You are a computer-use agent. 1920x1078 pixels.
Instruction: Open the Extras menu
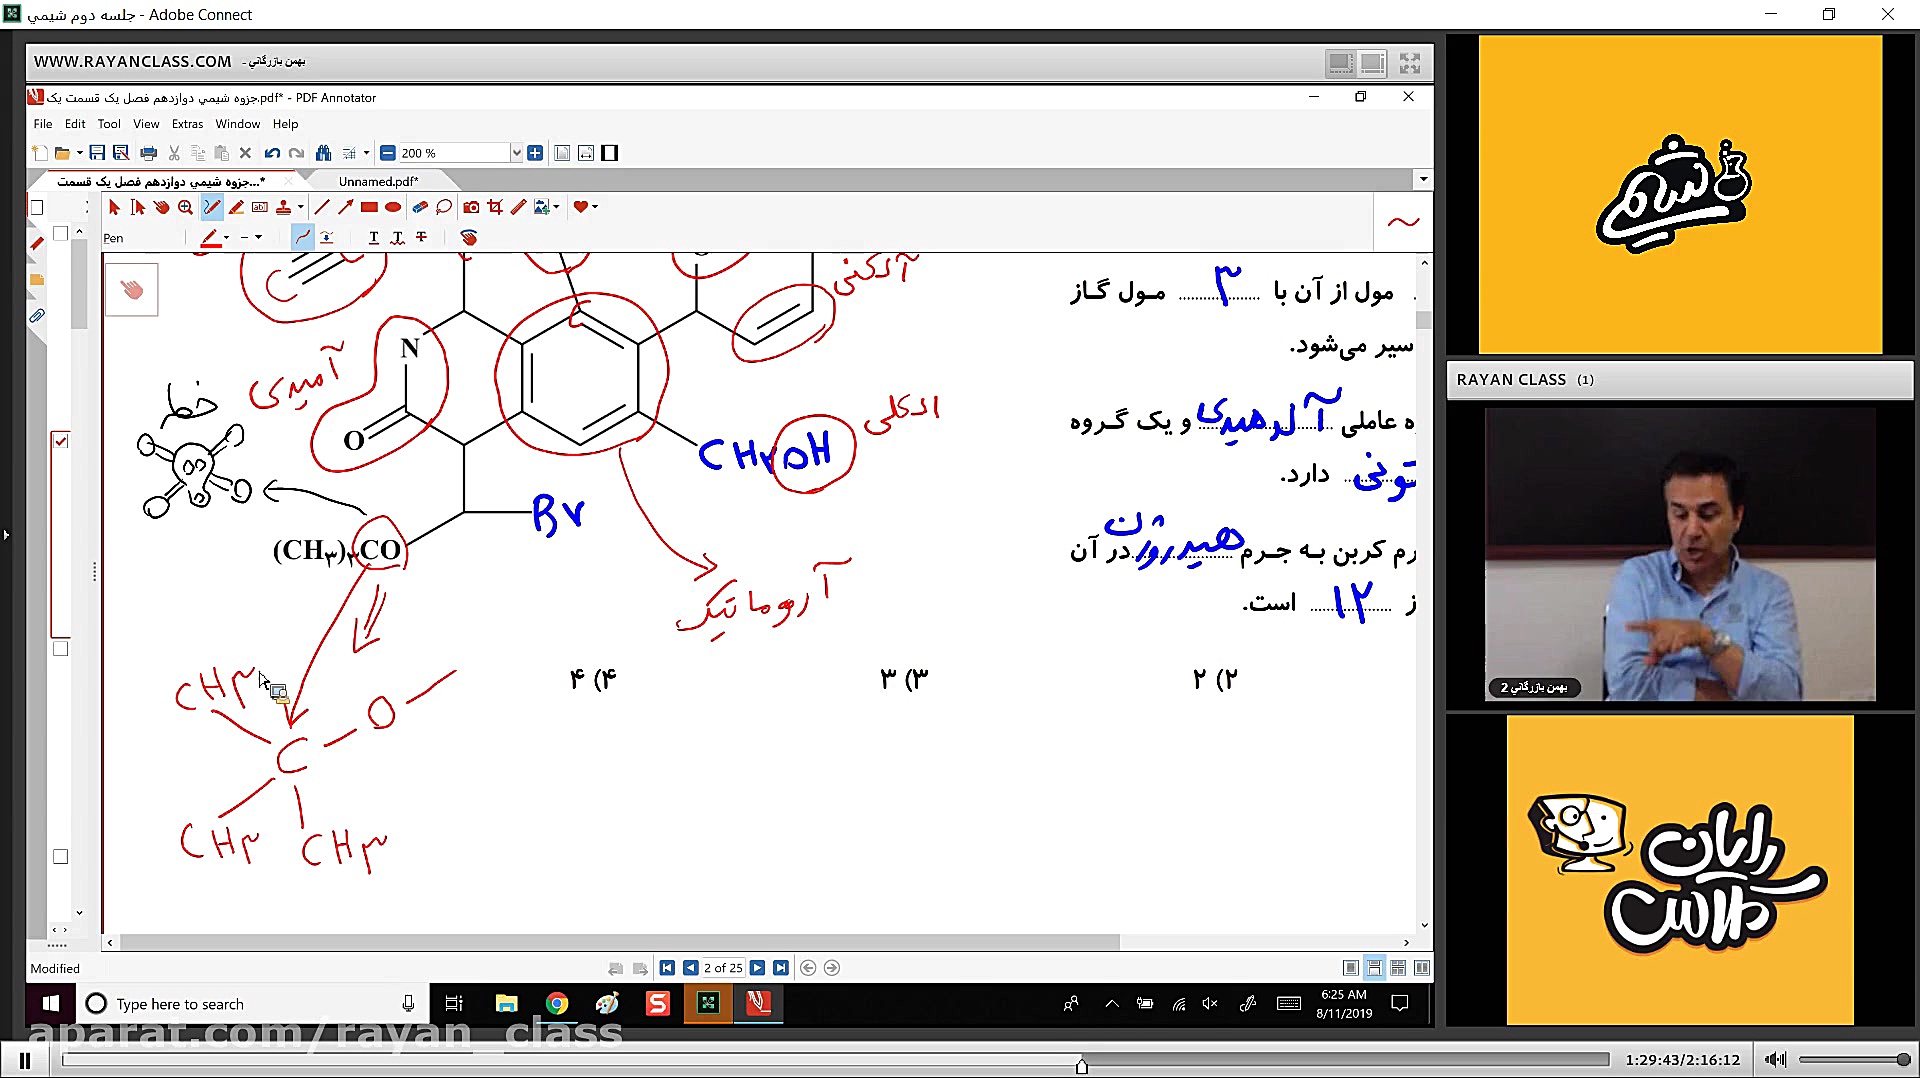[187, 124]
